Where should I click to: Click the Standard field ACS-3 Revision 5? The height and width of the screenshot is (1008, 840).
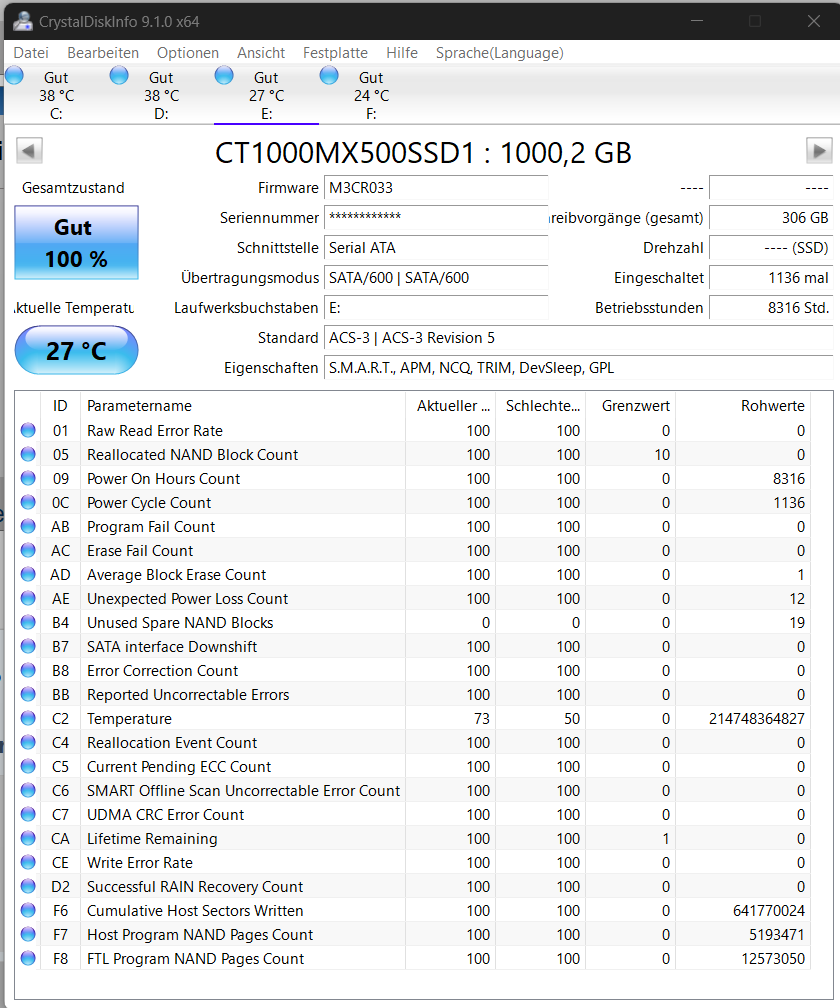(578, 338)
